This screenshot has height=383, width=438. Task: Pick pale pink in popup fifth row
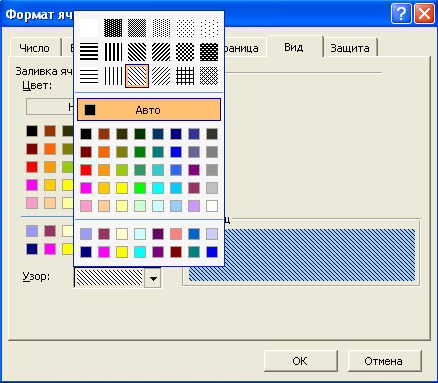point(86,206)
